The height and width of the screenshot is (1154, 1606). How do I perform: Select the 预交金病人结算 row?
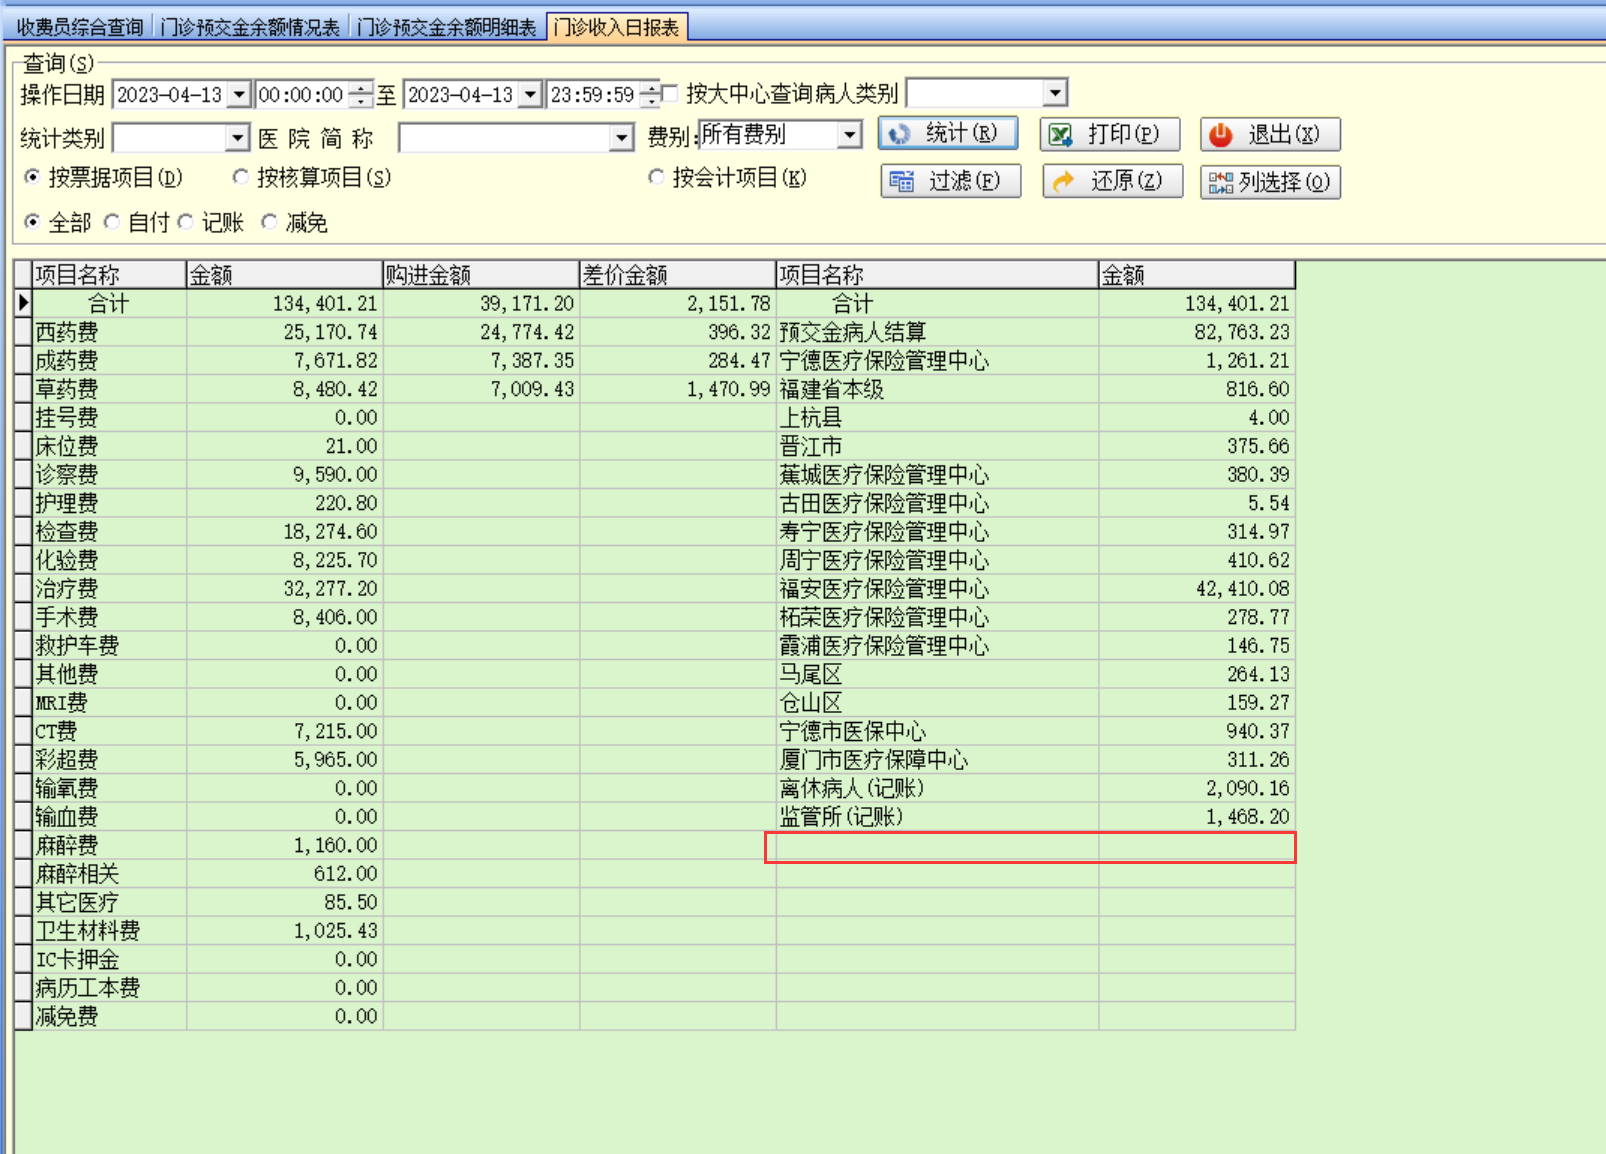(x=1036, y=332)
